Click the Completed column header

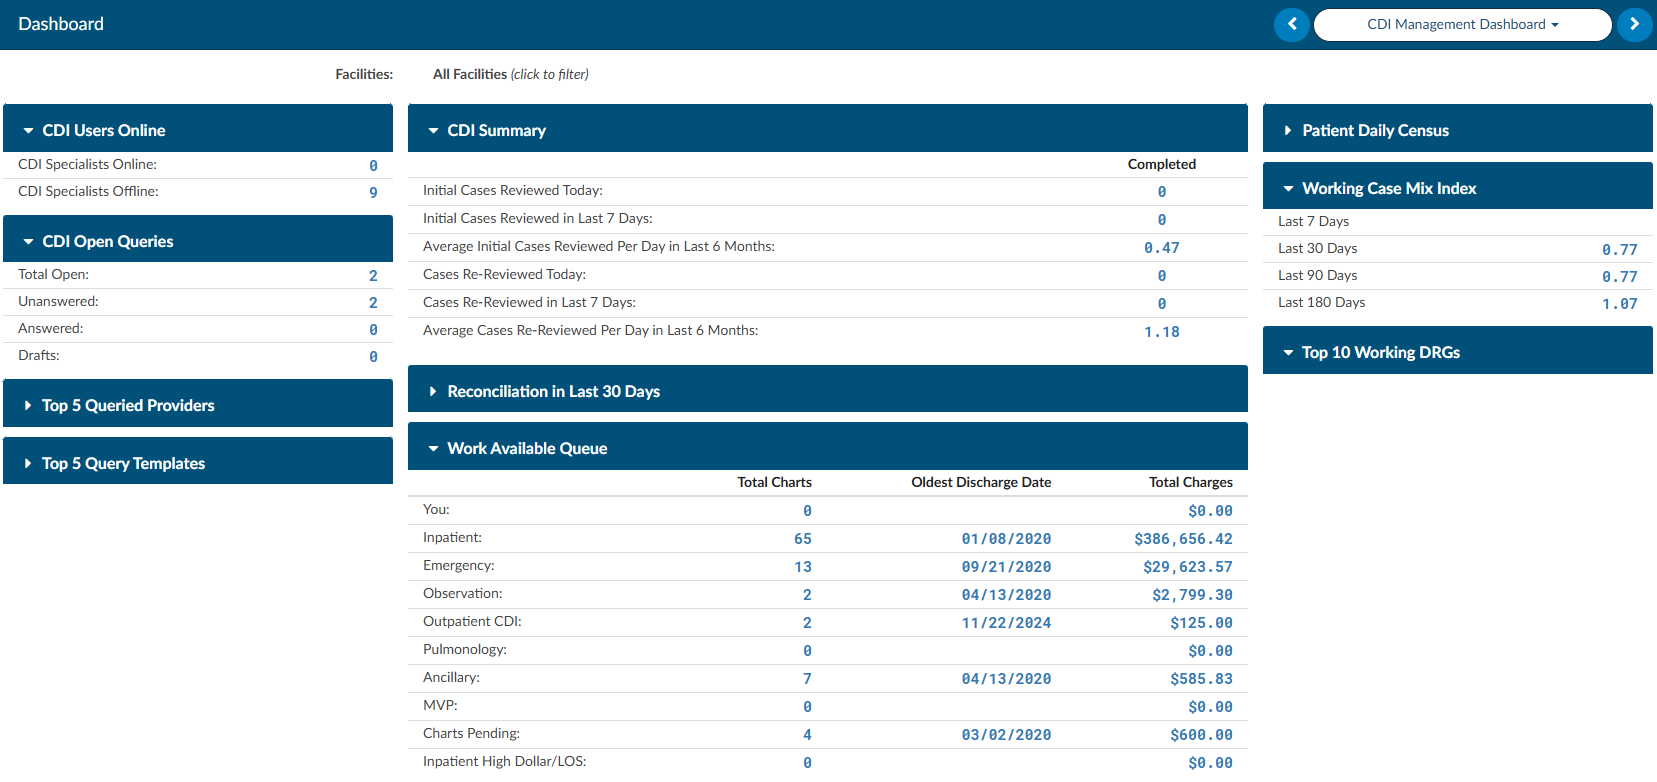tap(1161, 164)
